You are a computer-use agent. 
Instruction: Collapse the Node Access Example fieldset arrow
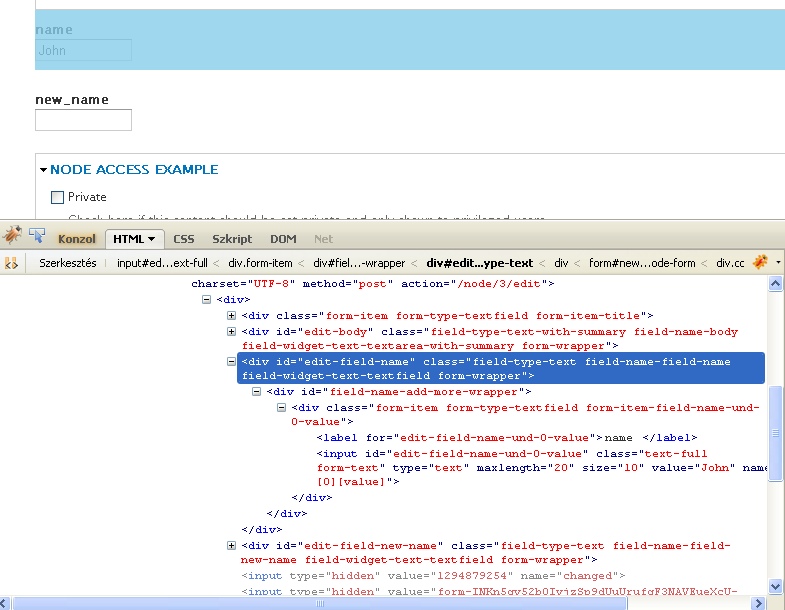44,170
